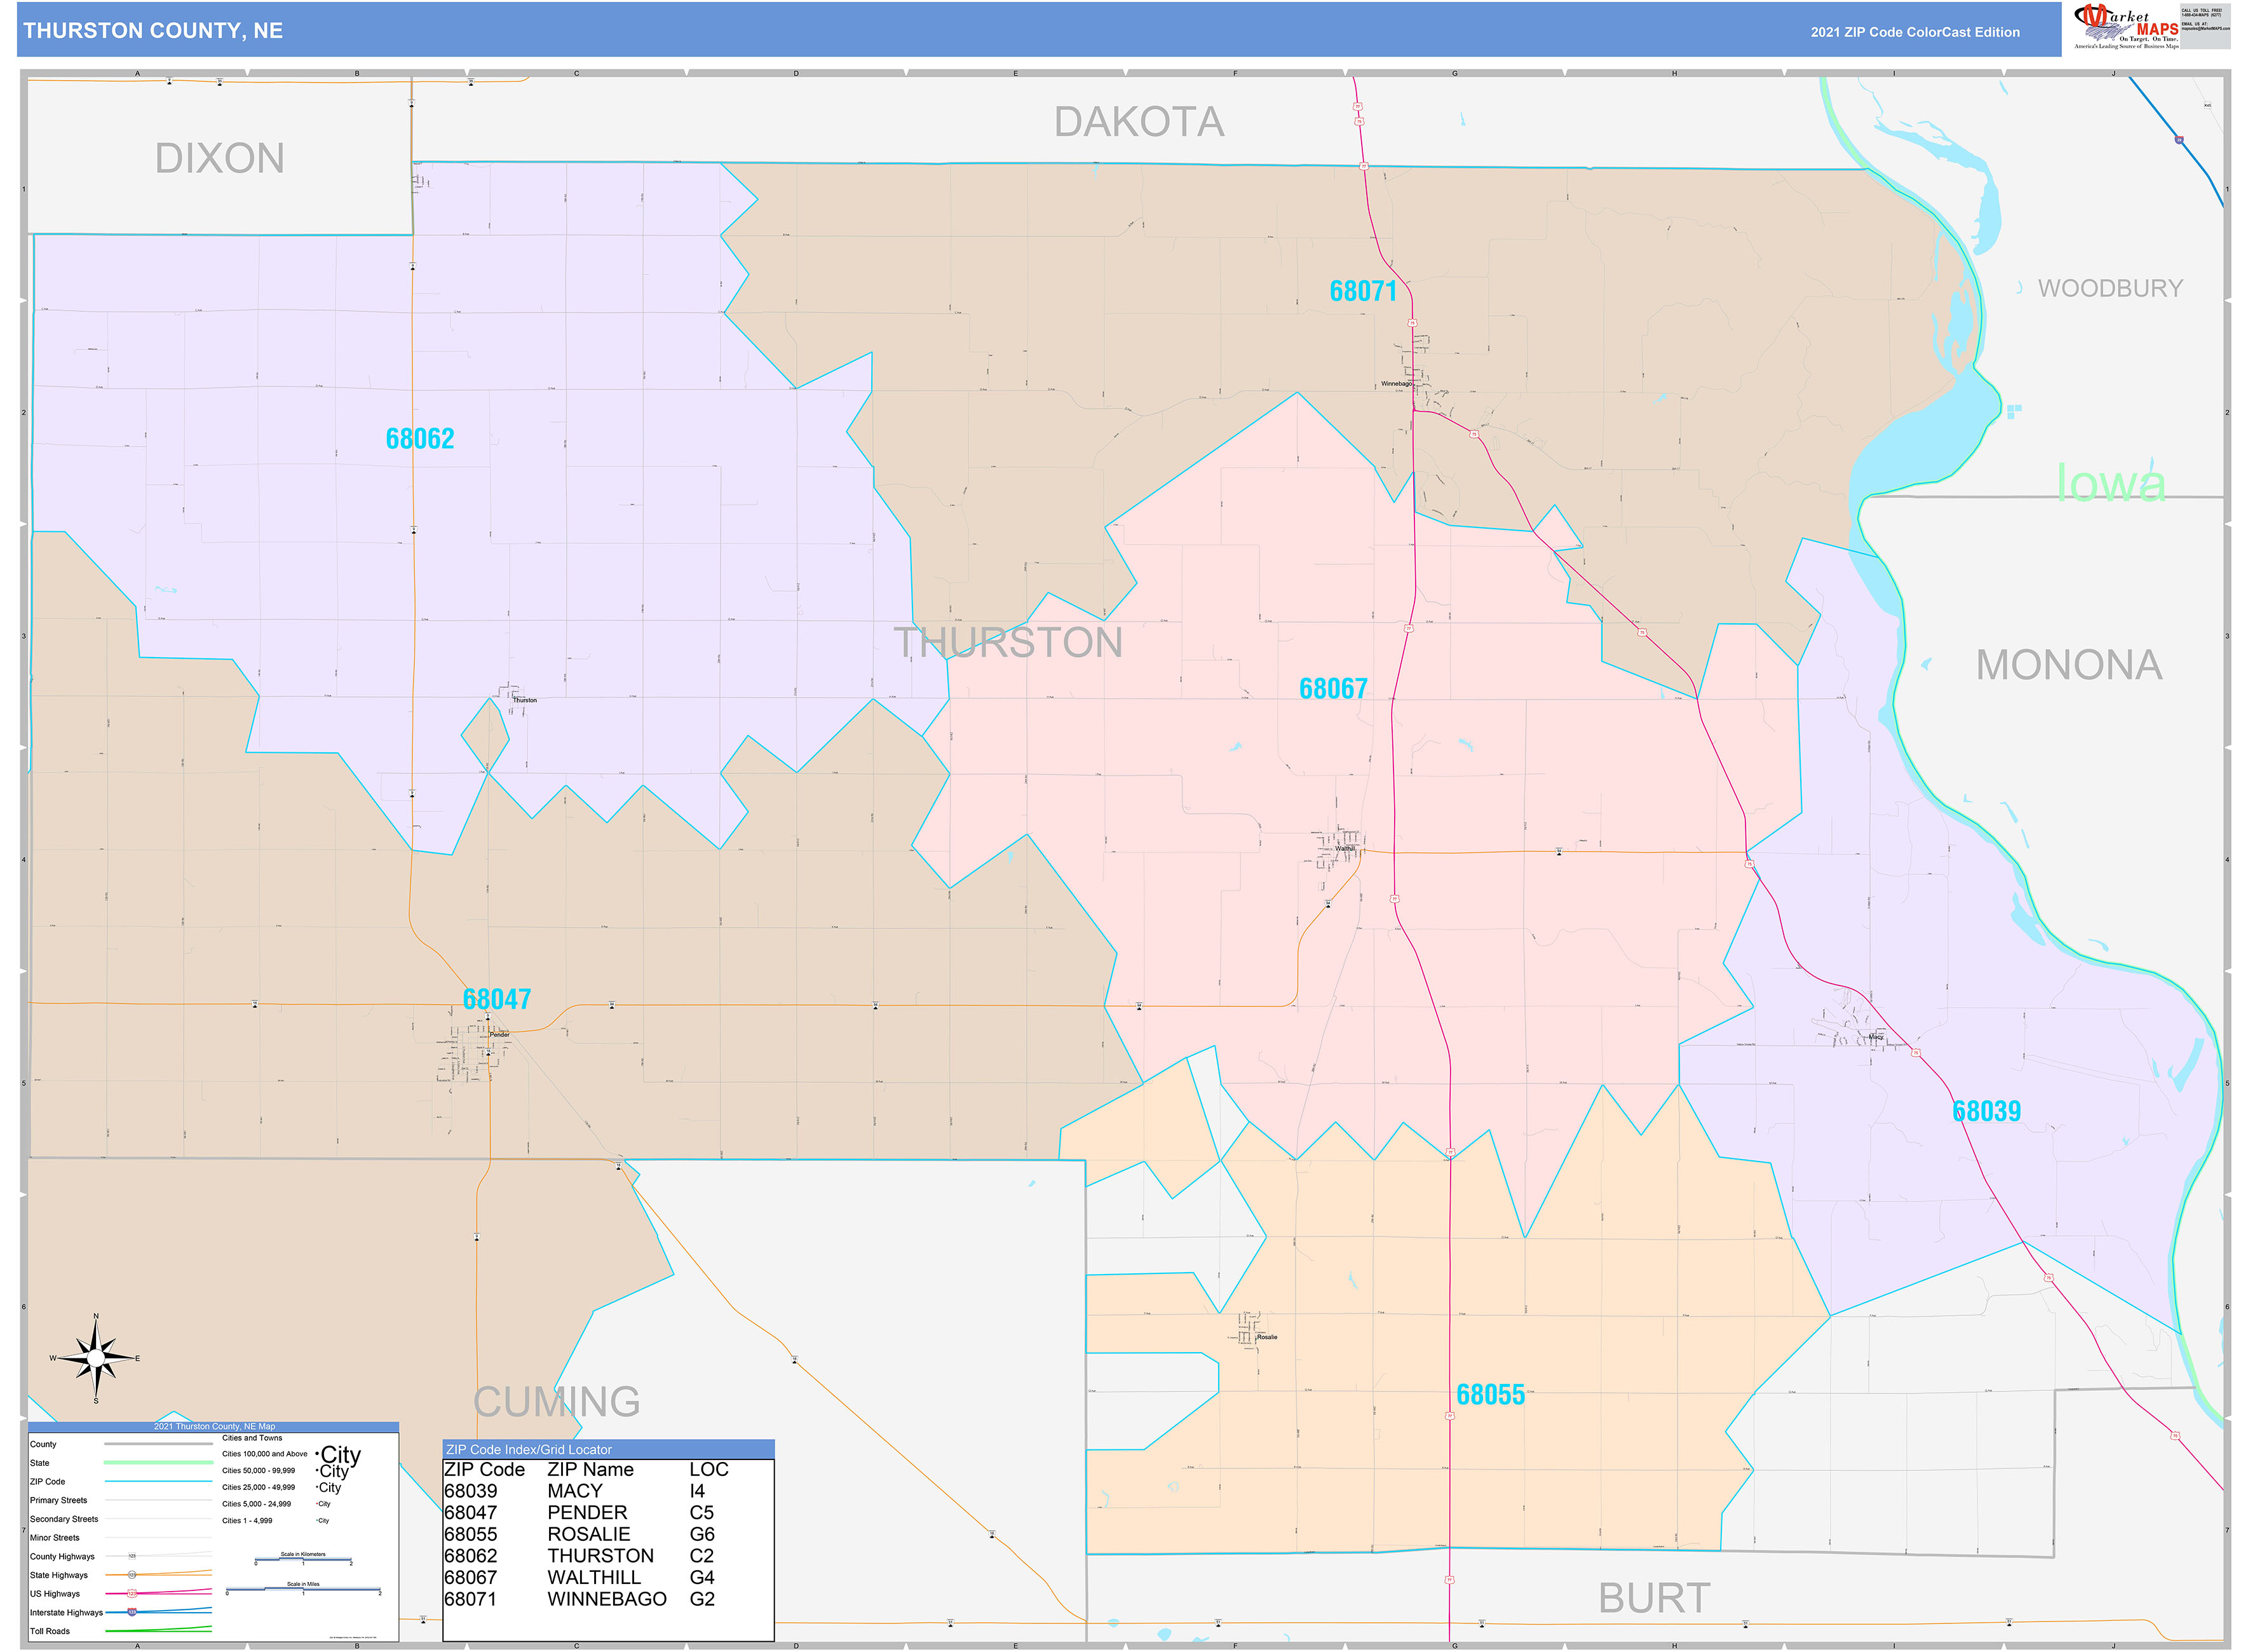Select the DAKOTA county label

point(1139,122)
